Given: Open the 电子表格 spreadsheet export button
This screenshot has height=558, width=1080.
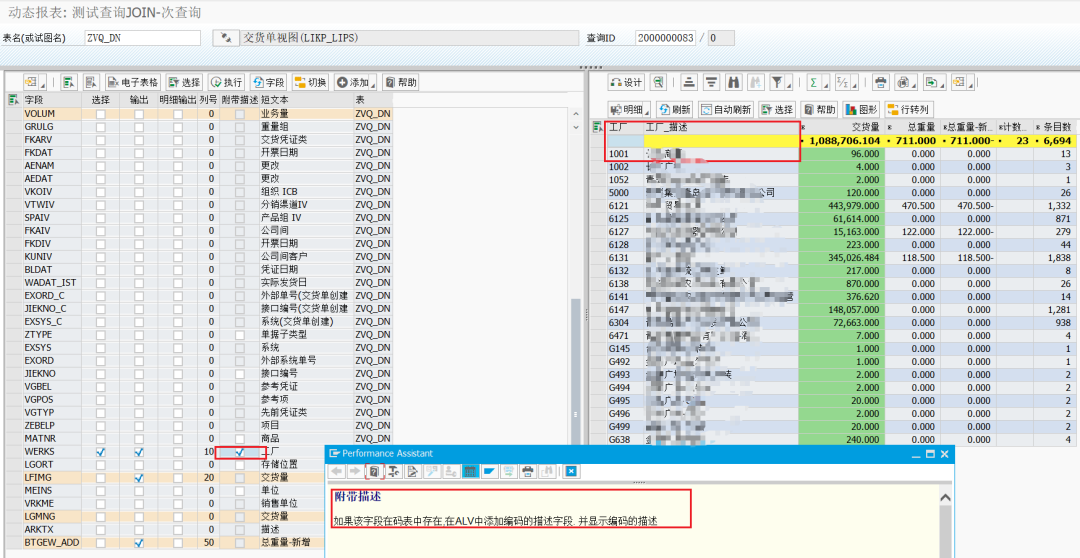Looking at the screenshot, I should pos(134,83).
